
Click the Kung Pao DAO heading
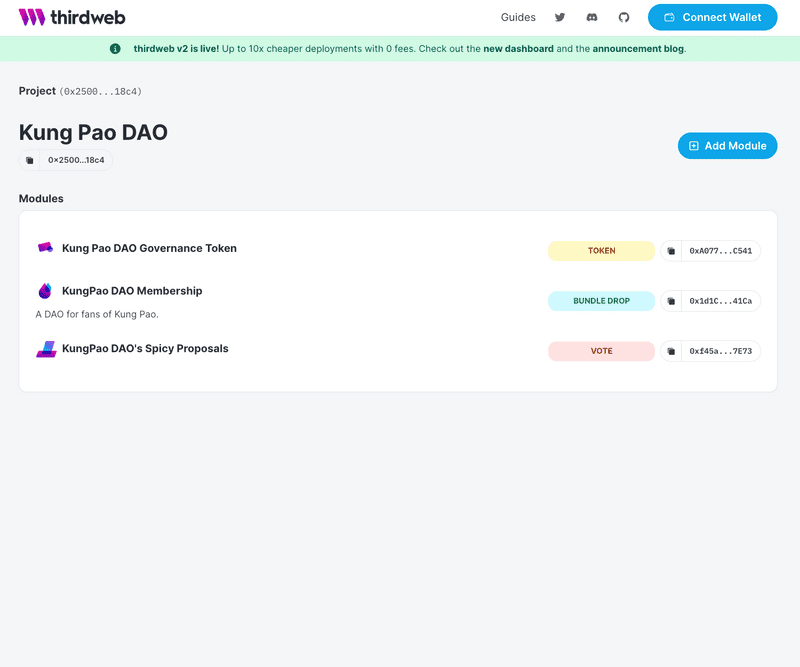click(93, 132)
